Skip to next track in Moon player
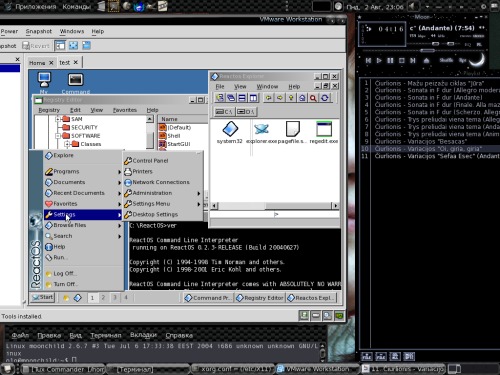Image resolution: width=500 pixels, height=375 pixels. point(413,60)
